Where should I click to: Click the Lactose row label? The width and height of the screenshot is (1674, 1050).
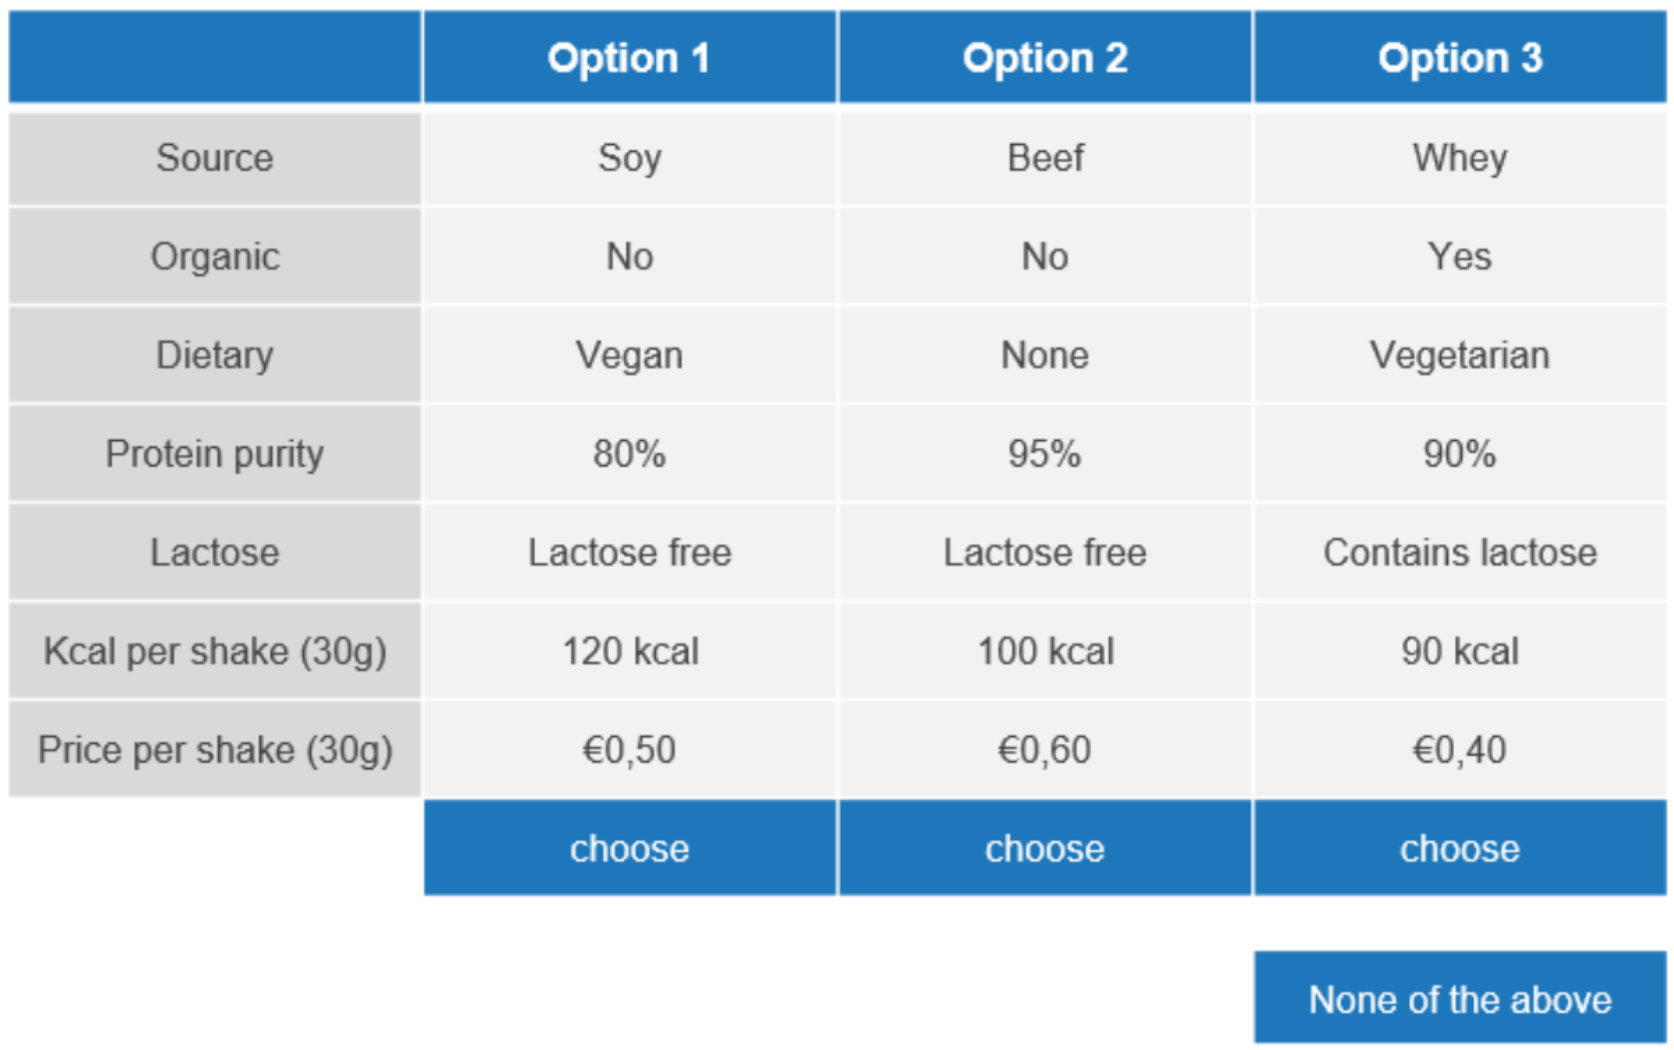(x=214, y=552)
